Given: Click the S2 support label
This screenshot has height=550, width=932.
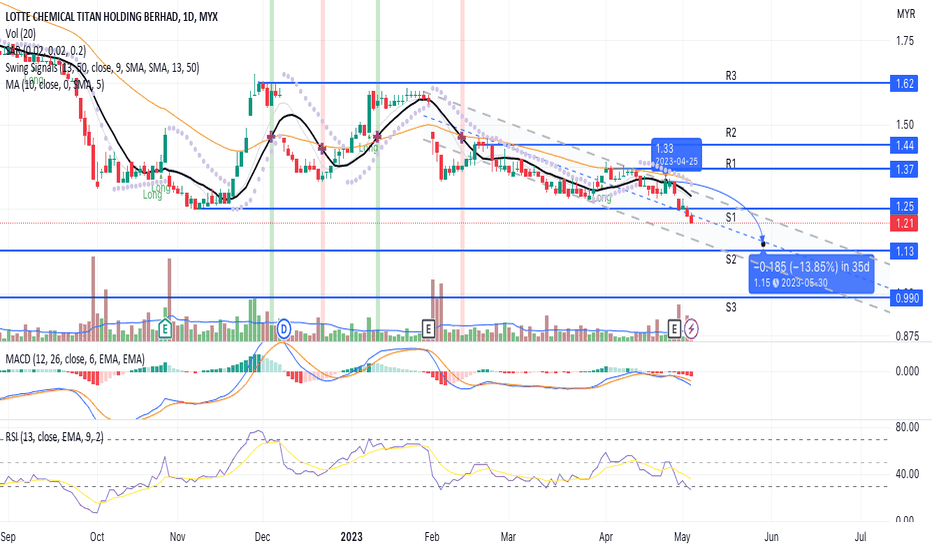Looking at the screenshot, I should (x=731, y=259).
